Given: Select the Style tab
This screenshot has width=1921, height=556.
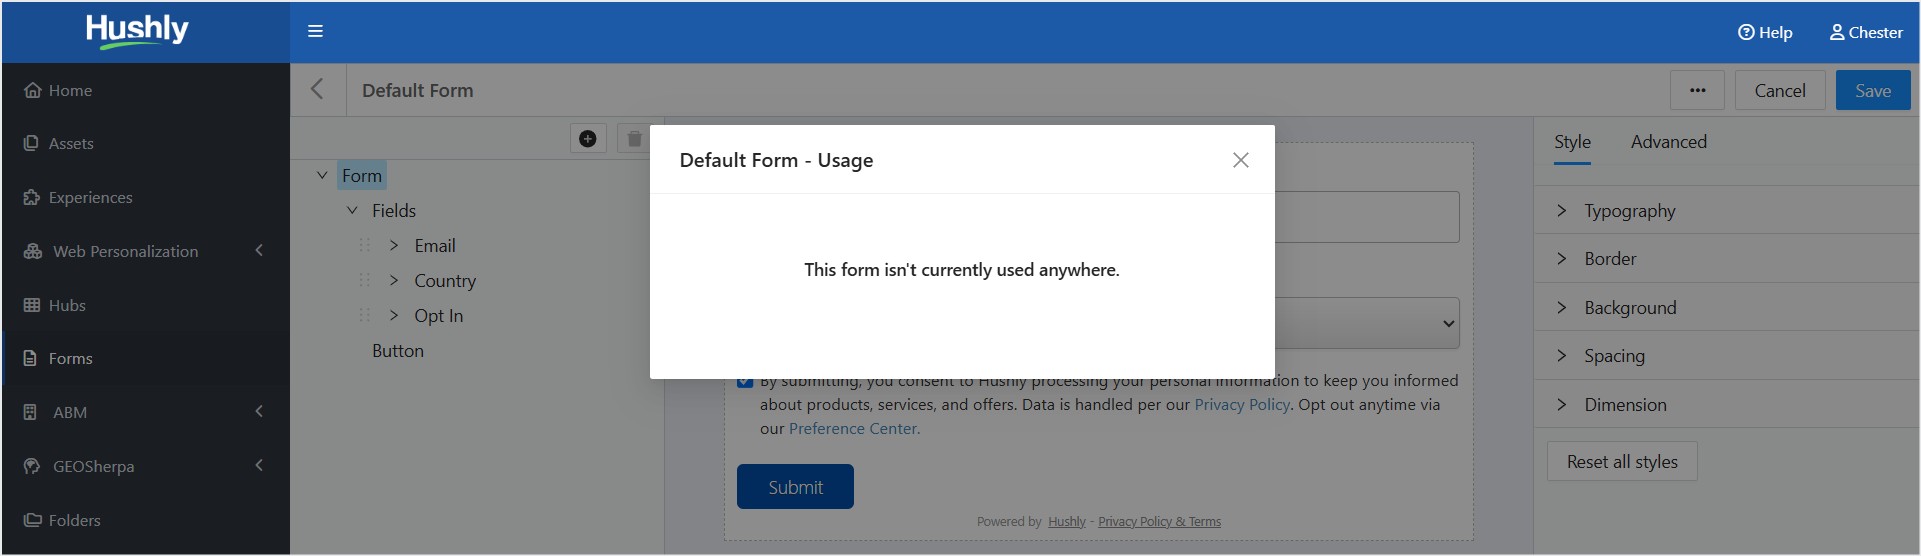Looking at the screenshot, I should tap(1572, 142).
